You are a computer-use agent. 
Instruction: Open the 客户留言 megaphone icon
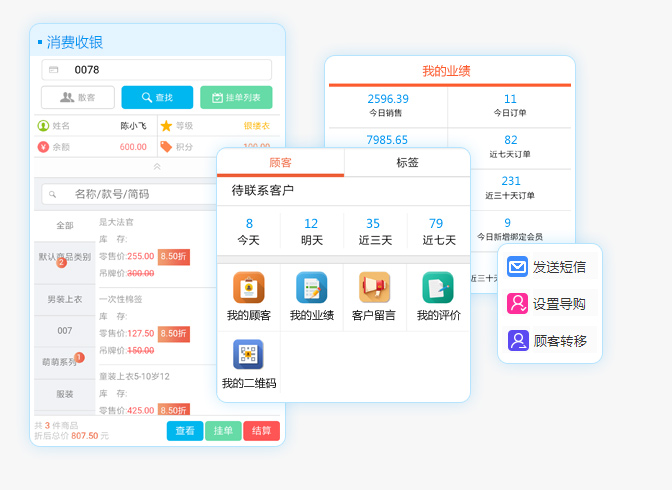pos(374,288)
